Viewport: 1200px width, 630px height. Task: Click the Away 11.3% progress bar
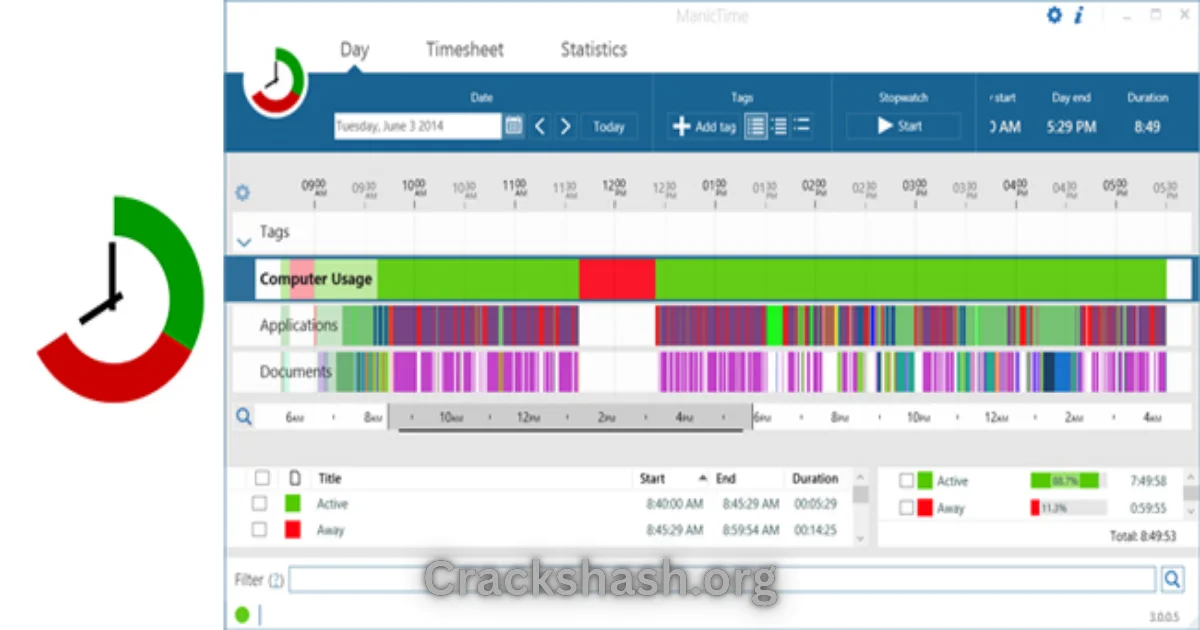(1068, 507)
